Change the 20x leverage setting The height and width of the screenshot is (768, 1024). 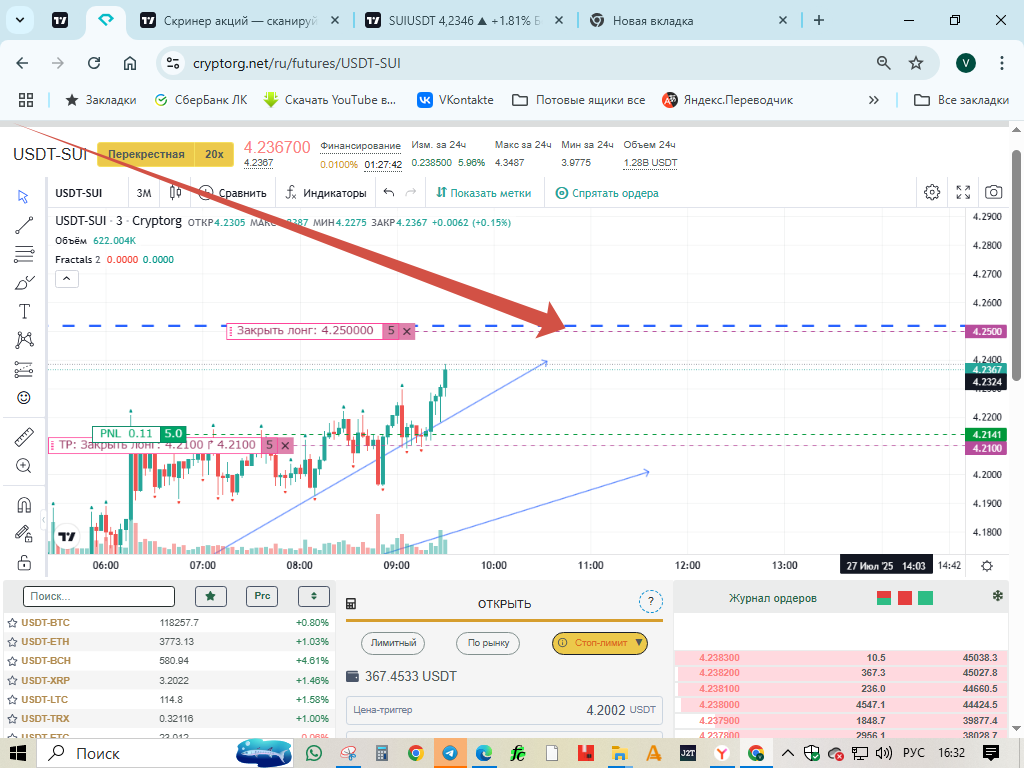tap(214, 155)
